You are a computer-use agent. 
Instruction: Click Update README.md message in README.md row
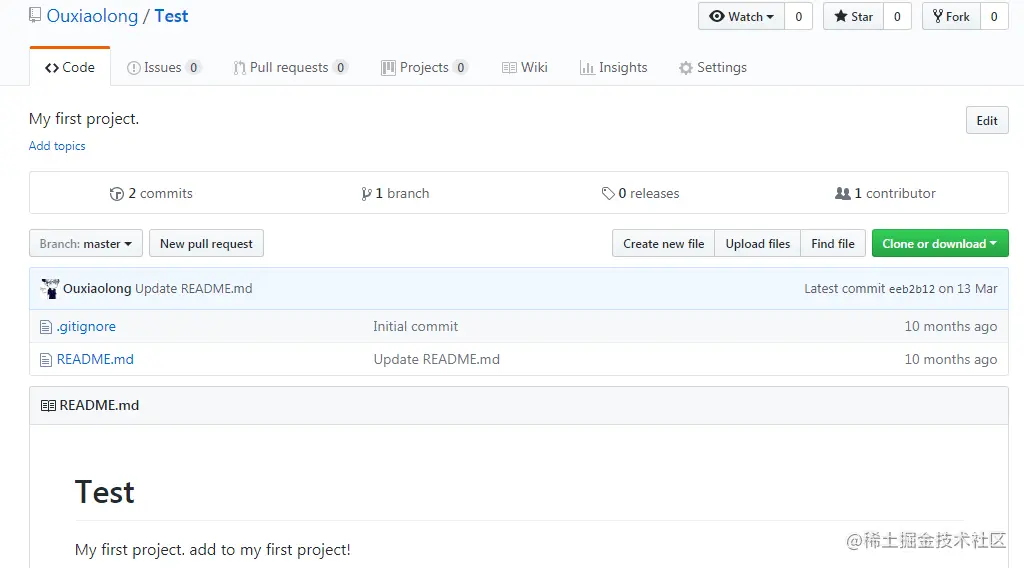(436, 359)
